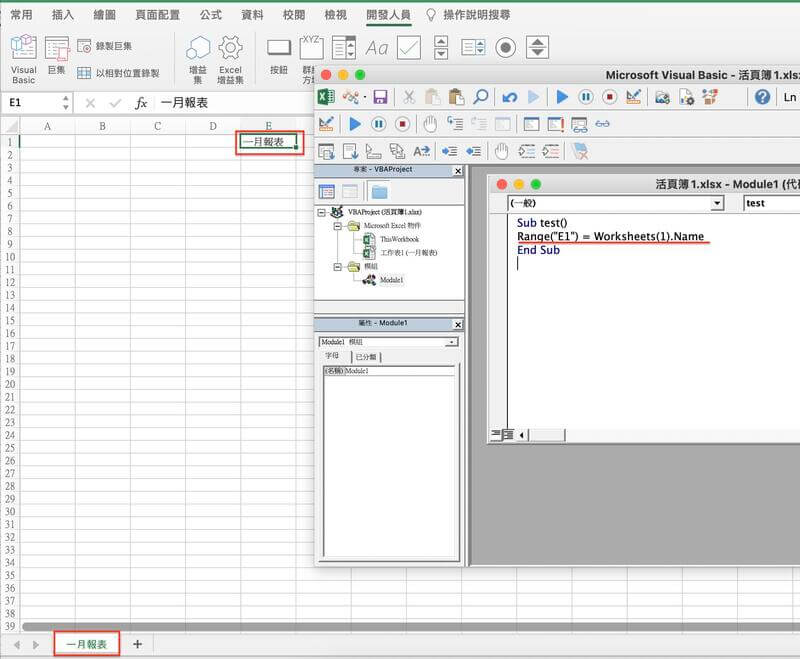Run the macro with the top-row play icon
The height and width of the screenshot is (659, 800).
click(562, 97)
